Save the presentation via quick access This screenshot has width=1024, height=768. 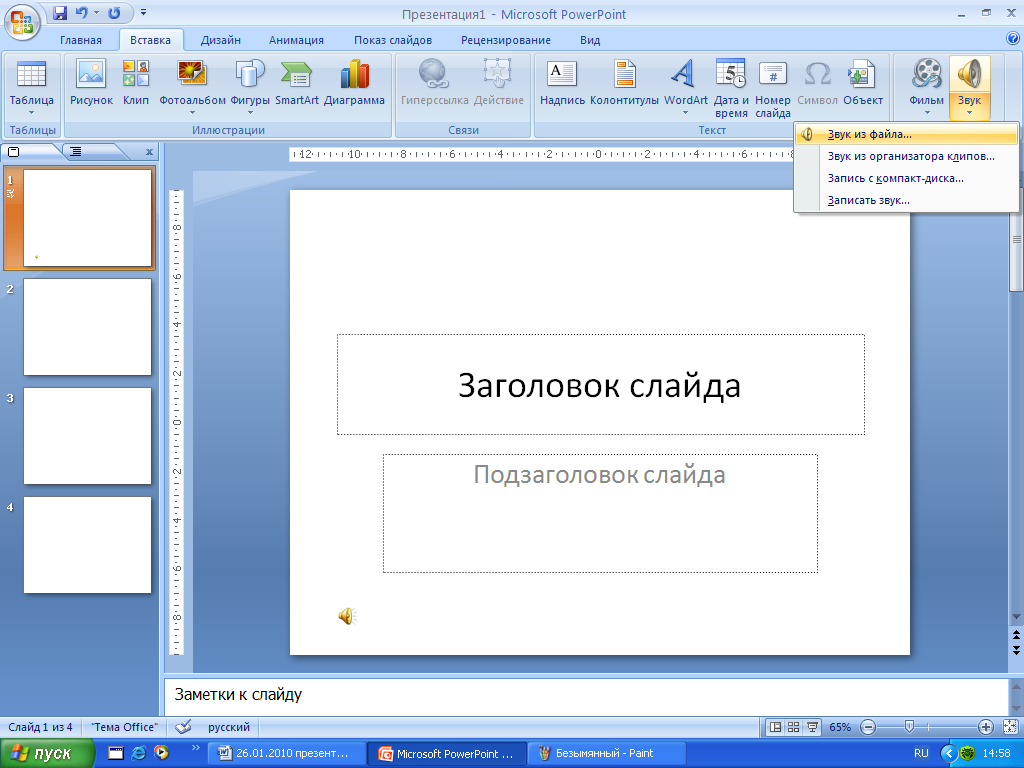click(60, 12)
